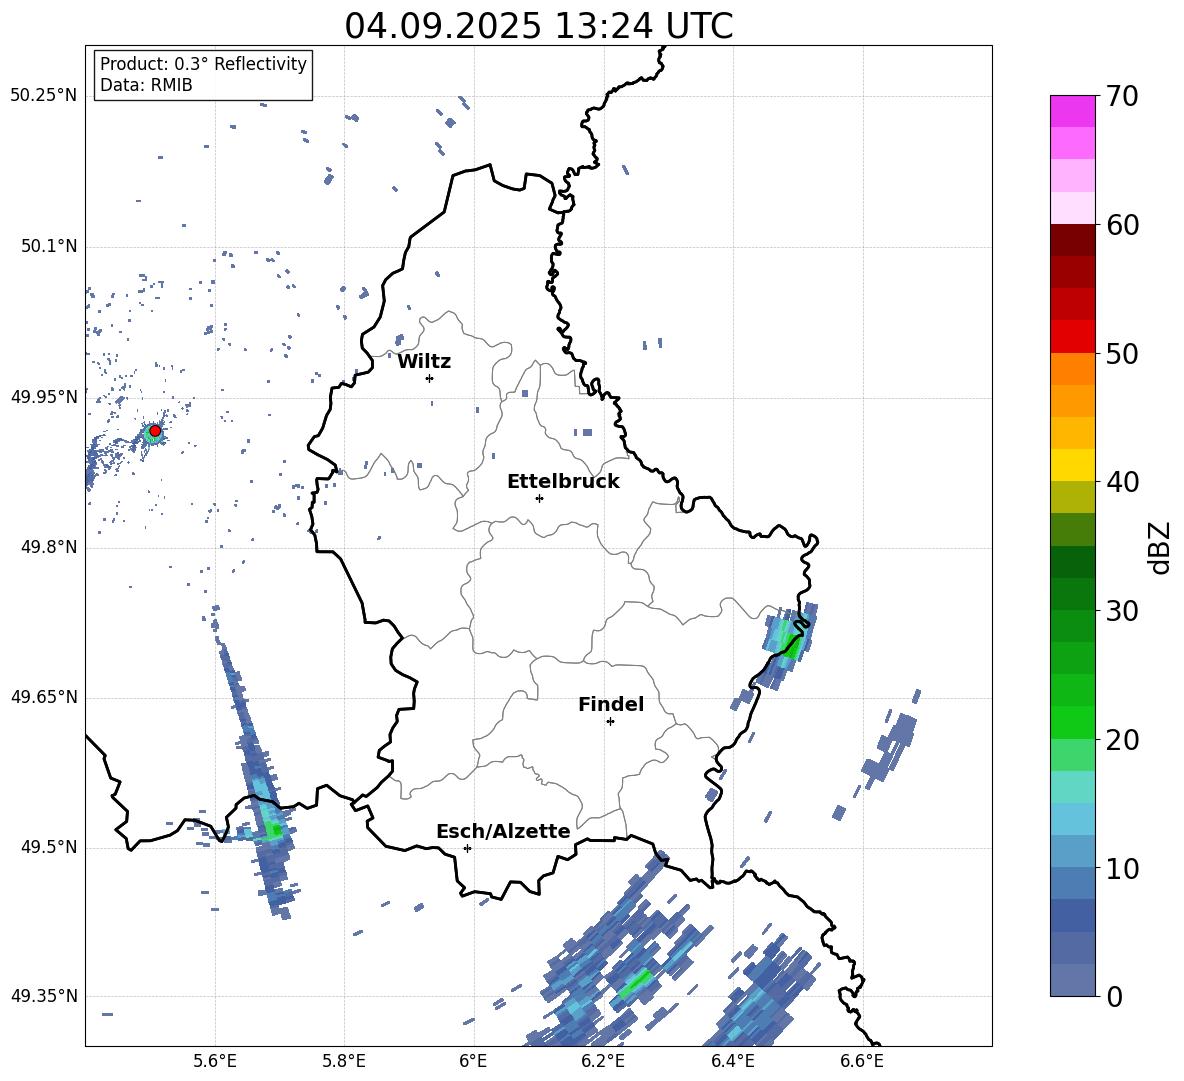Click the 5.6°E longitude label
This screenshot has height=1081, width=1184.
coord(215,1061)
